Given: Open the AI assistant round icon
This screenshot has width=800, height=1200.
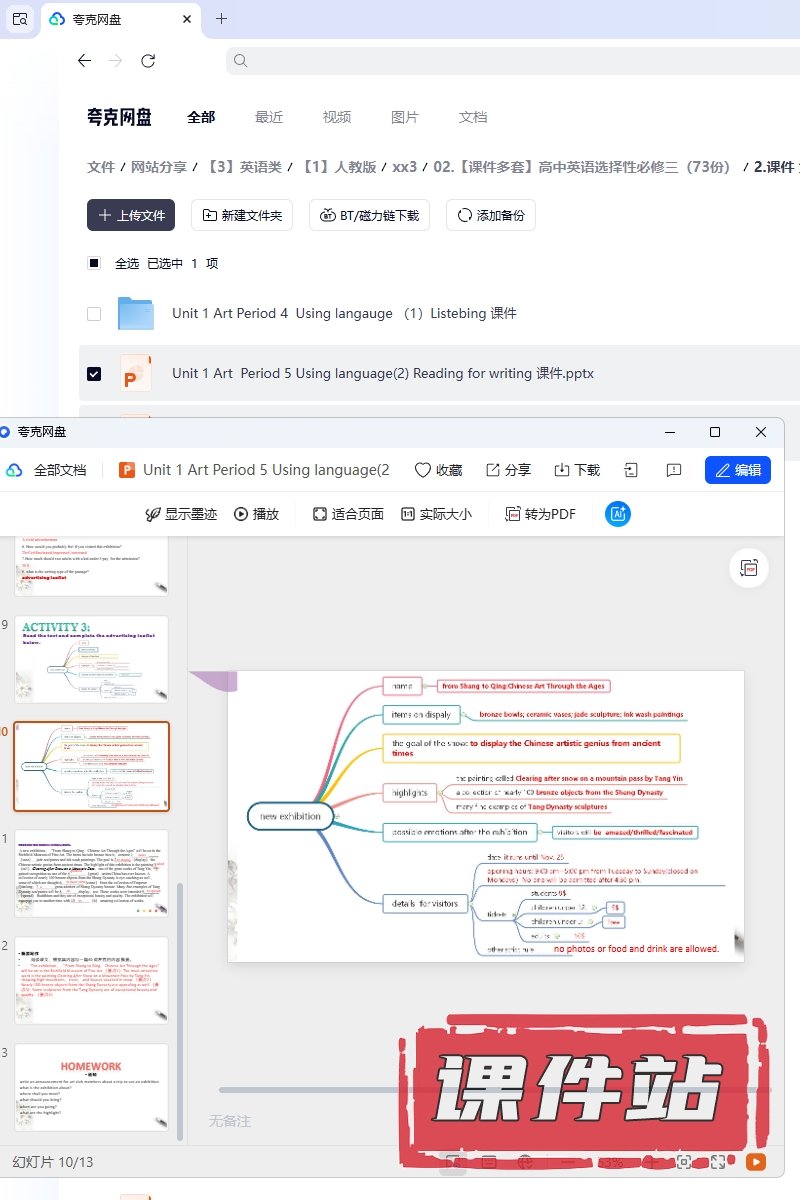Looking at the screenshot, I should (x=618, y=514).
